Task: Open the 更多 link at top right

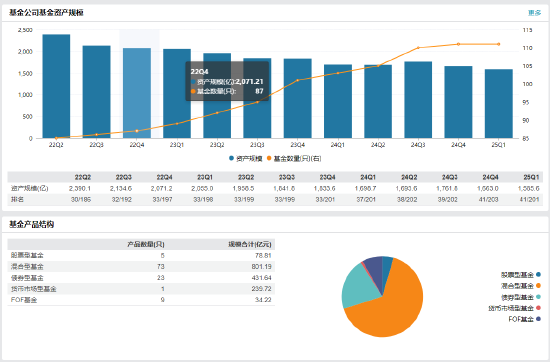Action: click(535, 13)
